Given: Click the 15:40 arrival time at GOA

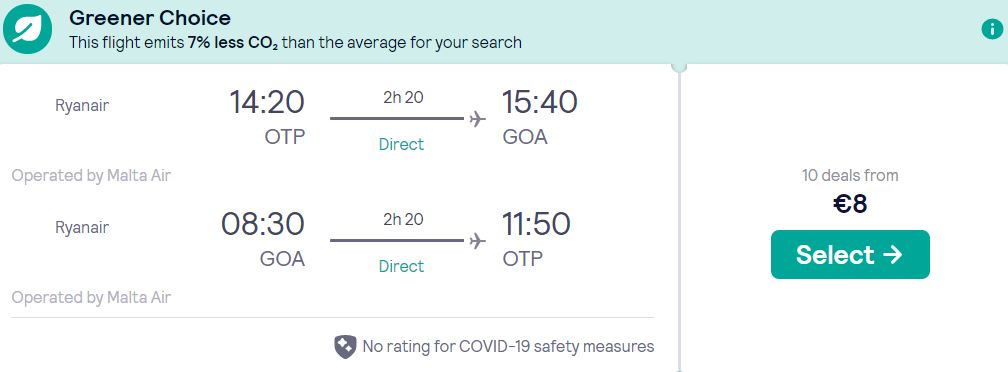Looking at the screenshot, I should [x=539, y=102].
